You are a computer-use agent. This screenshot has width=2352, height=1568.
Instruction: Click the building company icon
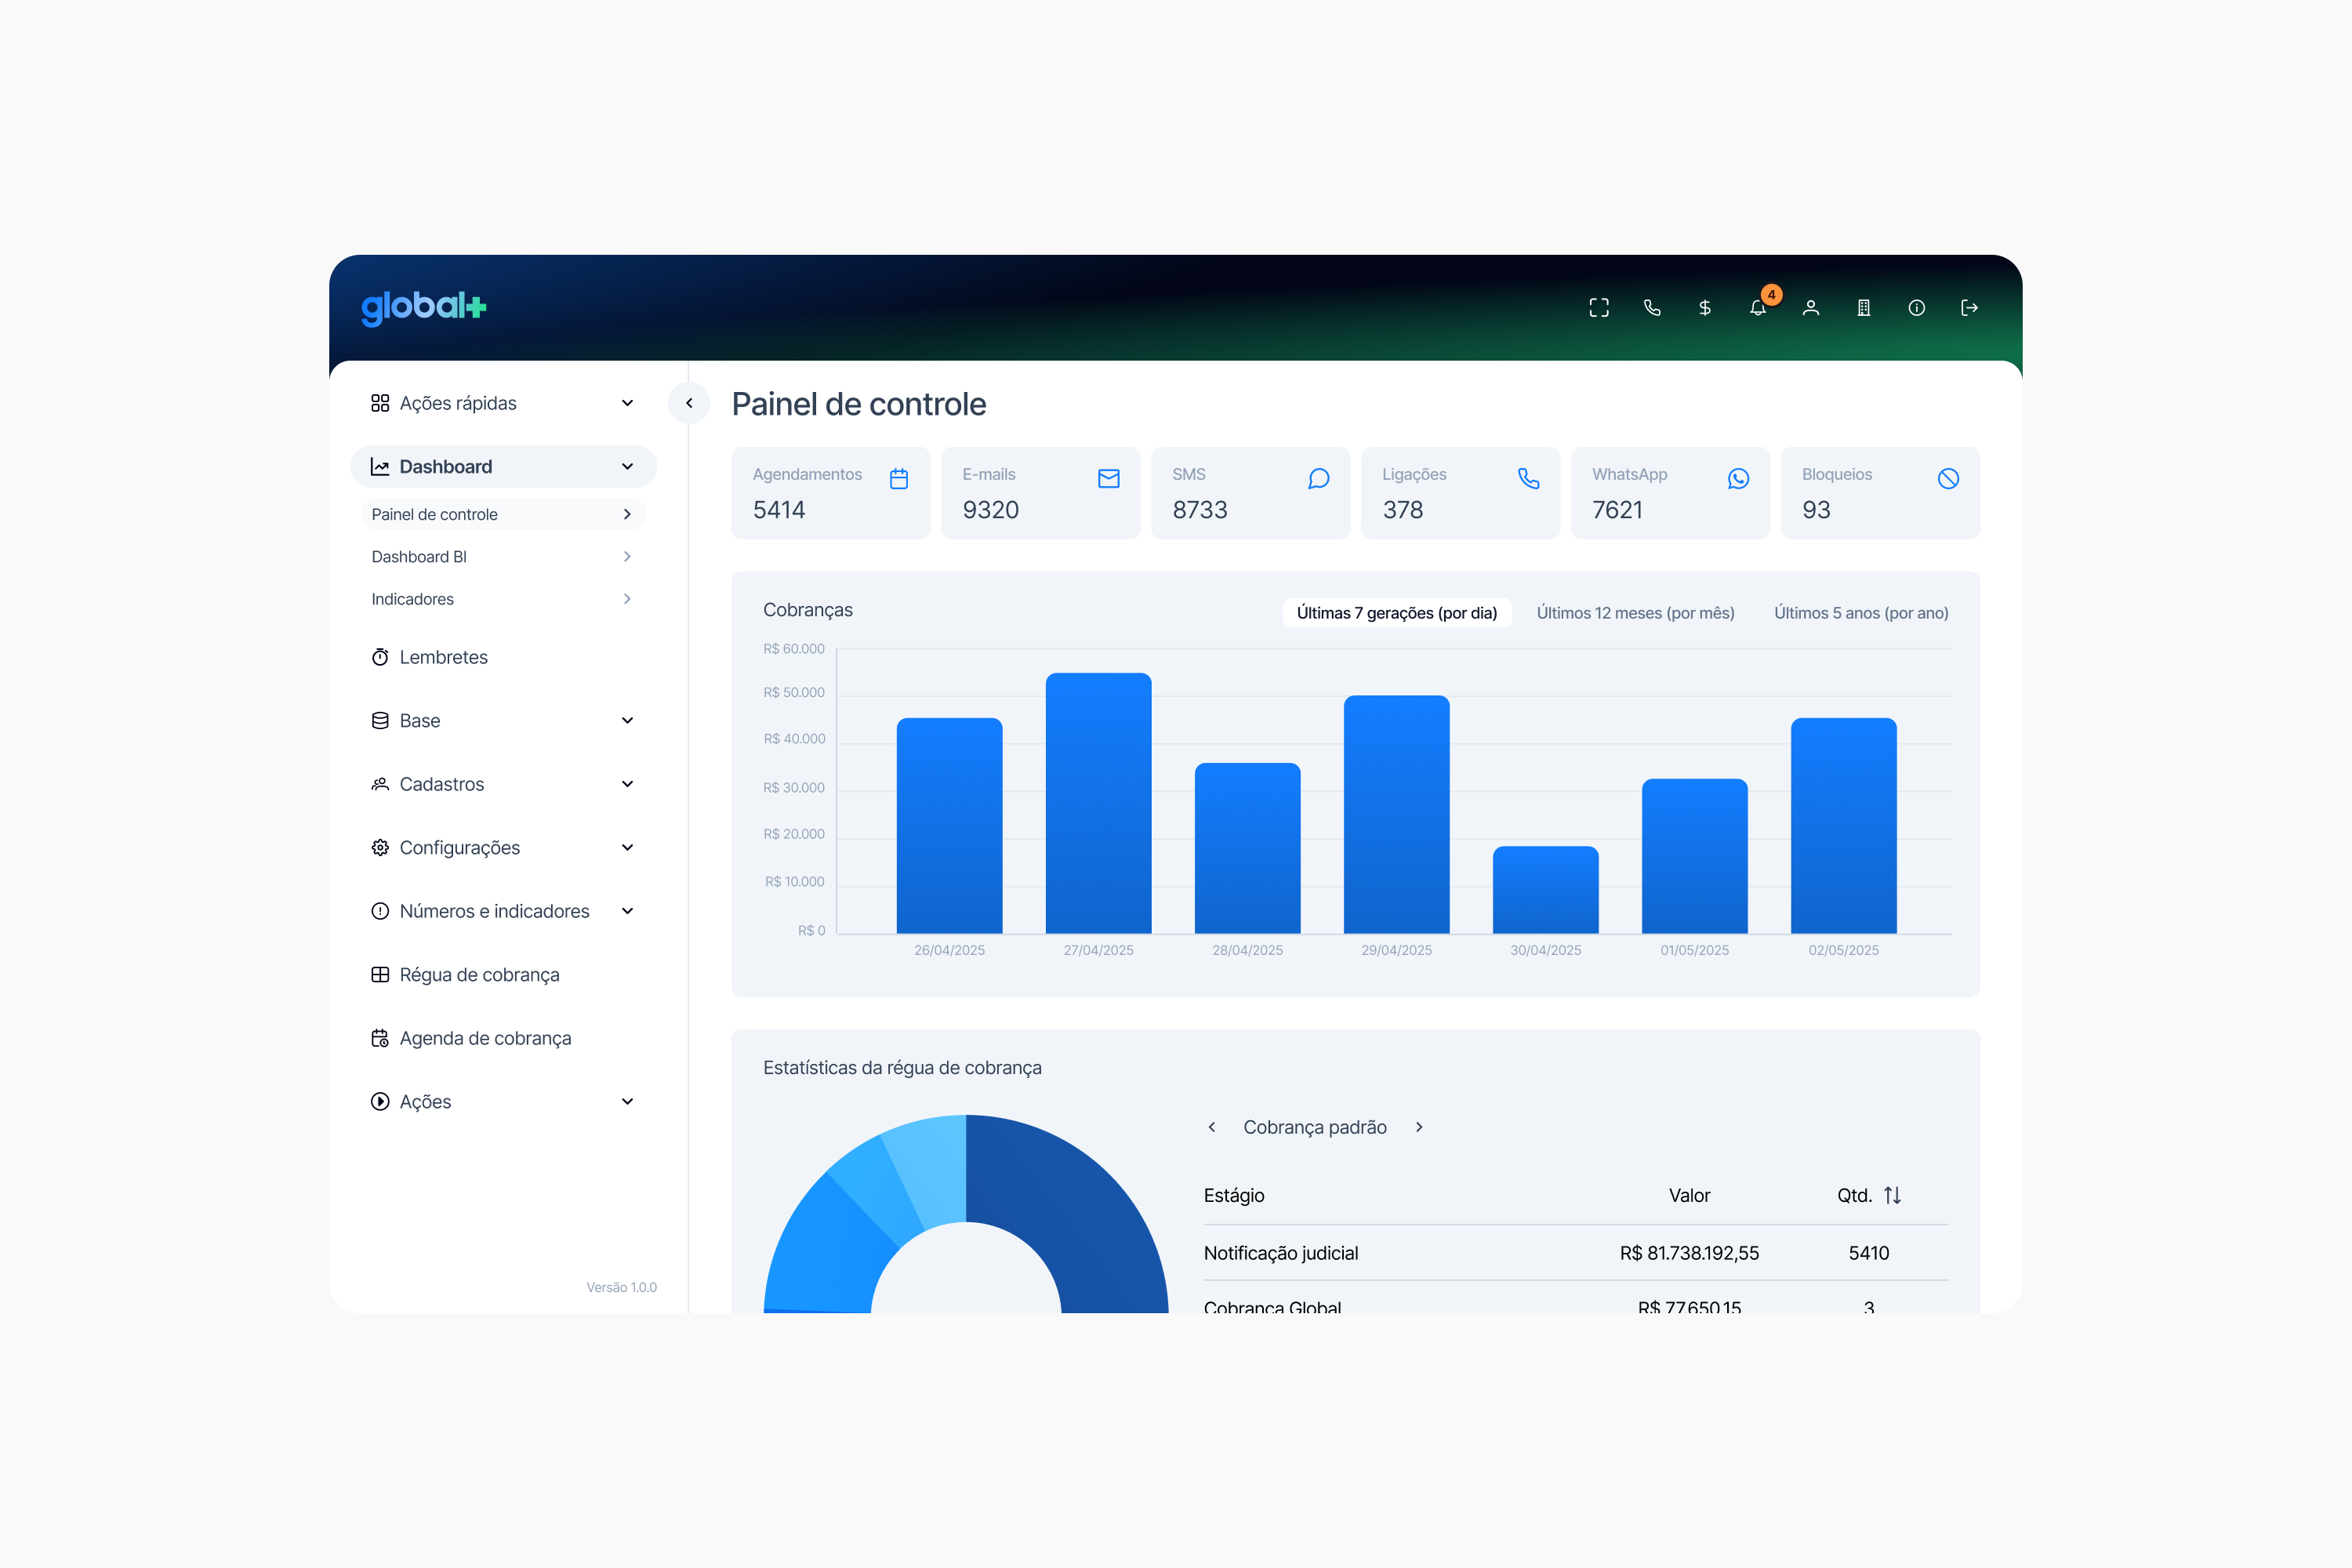pos(1864,308)
